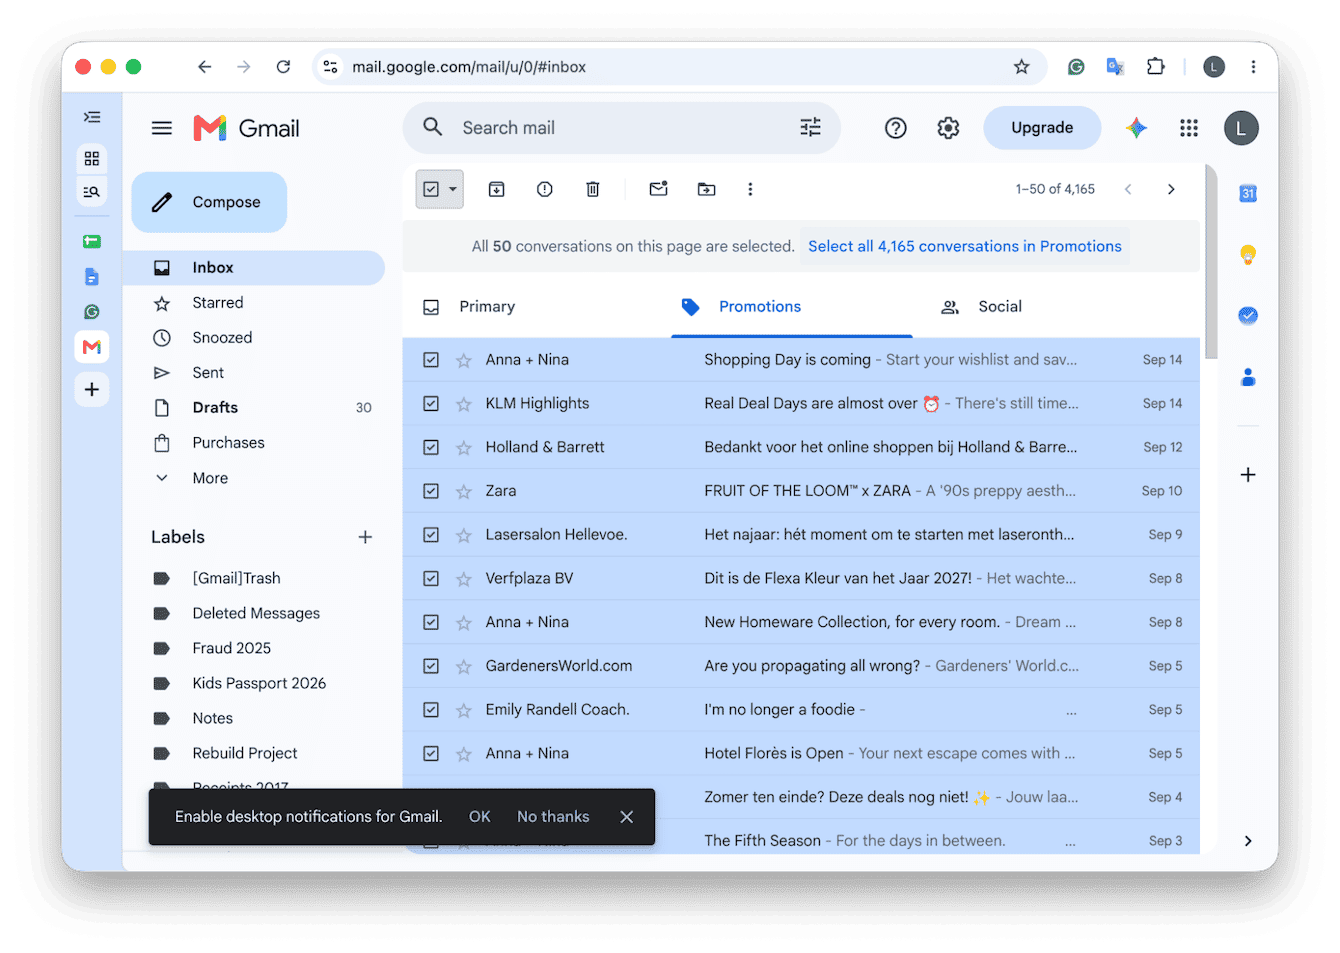Archive the selected conversations
Image resolution: width=1340 pixels, height=953 pixels.
[x=496, y=189]
